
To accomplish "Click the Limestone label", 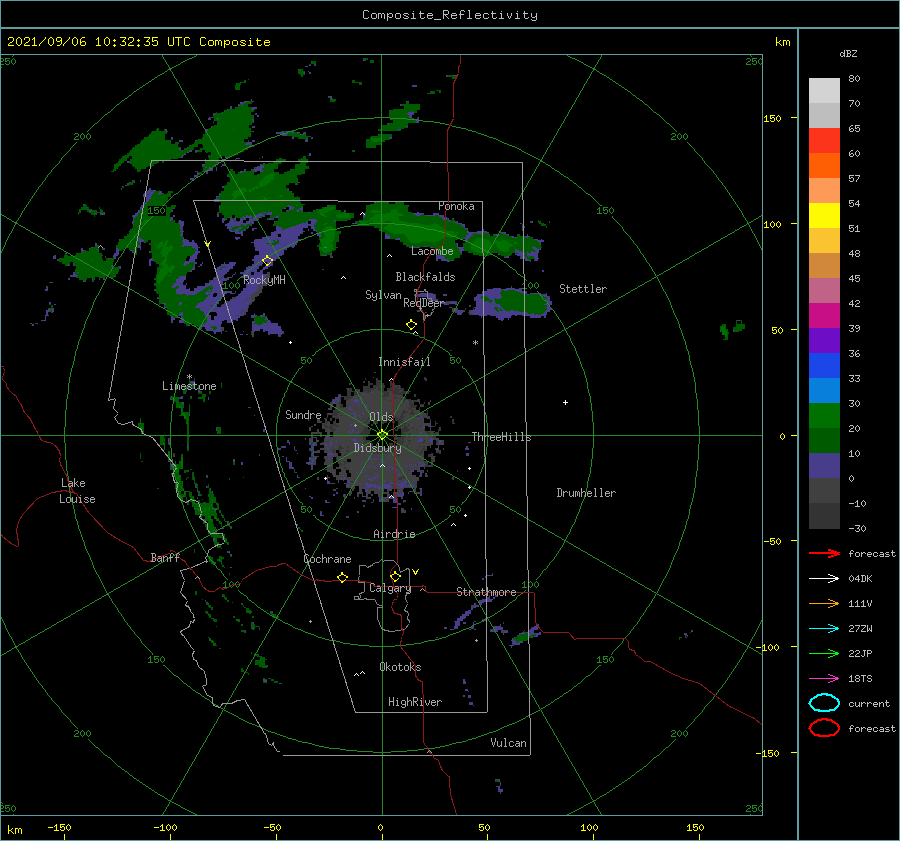I will [189, 386].
